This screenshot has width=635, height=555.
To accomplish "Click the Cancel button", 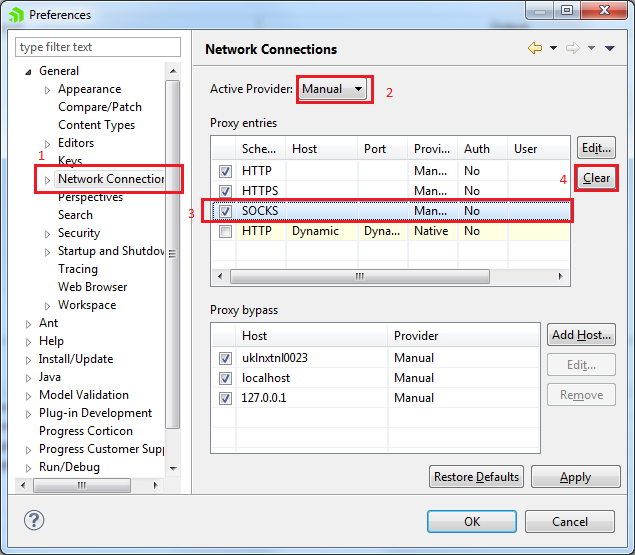I will [x=570, y=521].
